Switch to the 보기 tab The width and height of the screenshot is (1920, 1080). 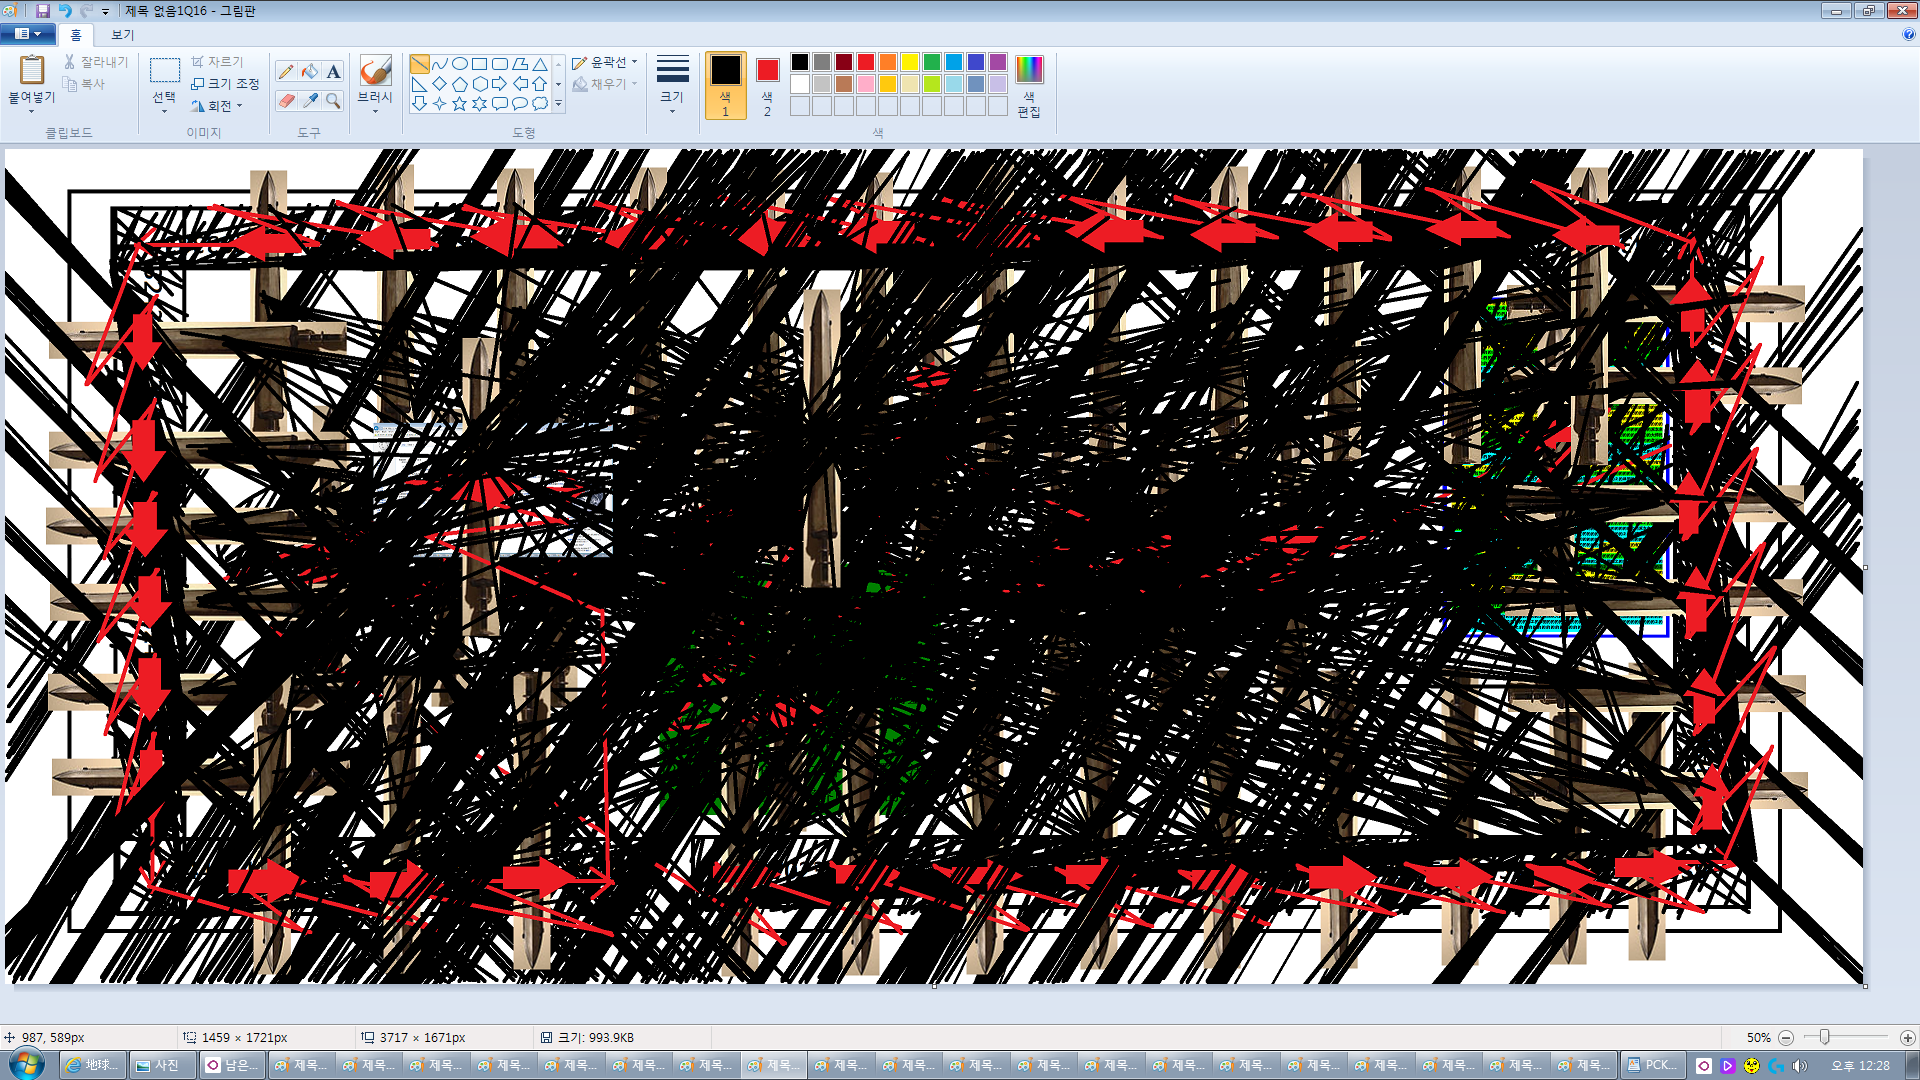pyautogui.click(x=122, y=34)
